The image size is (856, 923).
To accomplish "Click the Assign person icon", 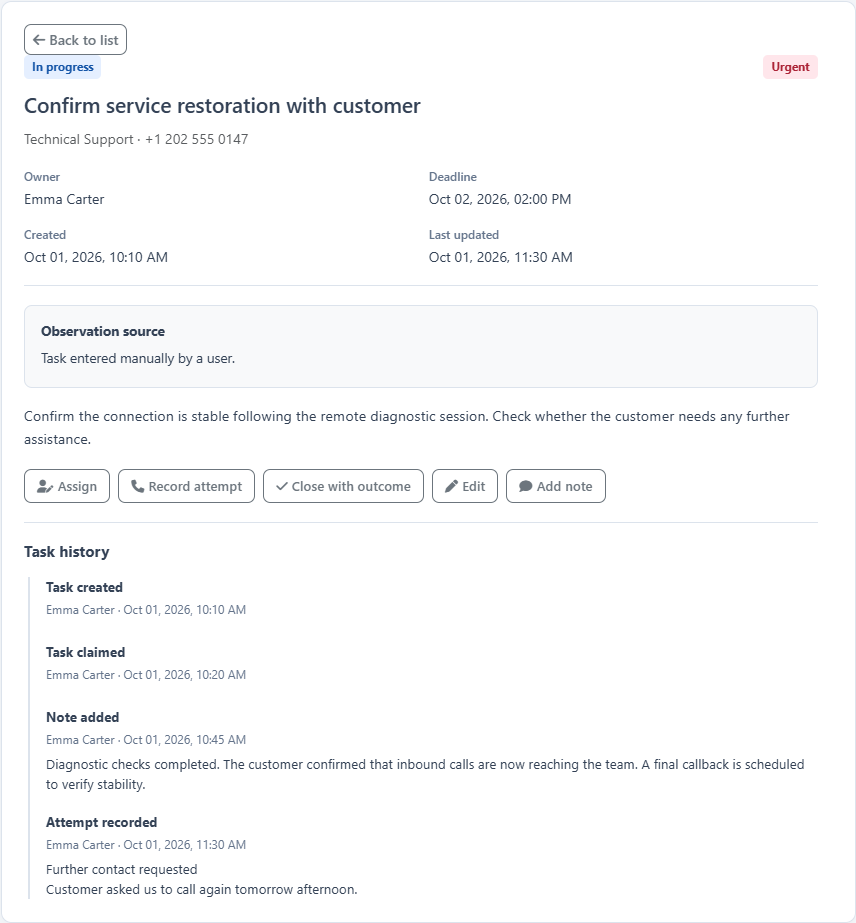I will (45, 486).
